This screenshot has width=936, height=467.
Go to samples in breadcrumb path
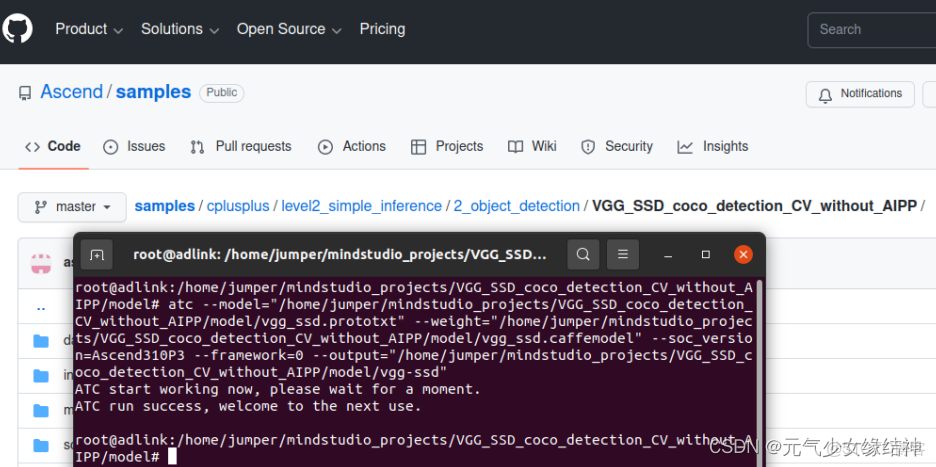(165, 206)
